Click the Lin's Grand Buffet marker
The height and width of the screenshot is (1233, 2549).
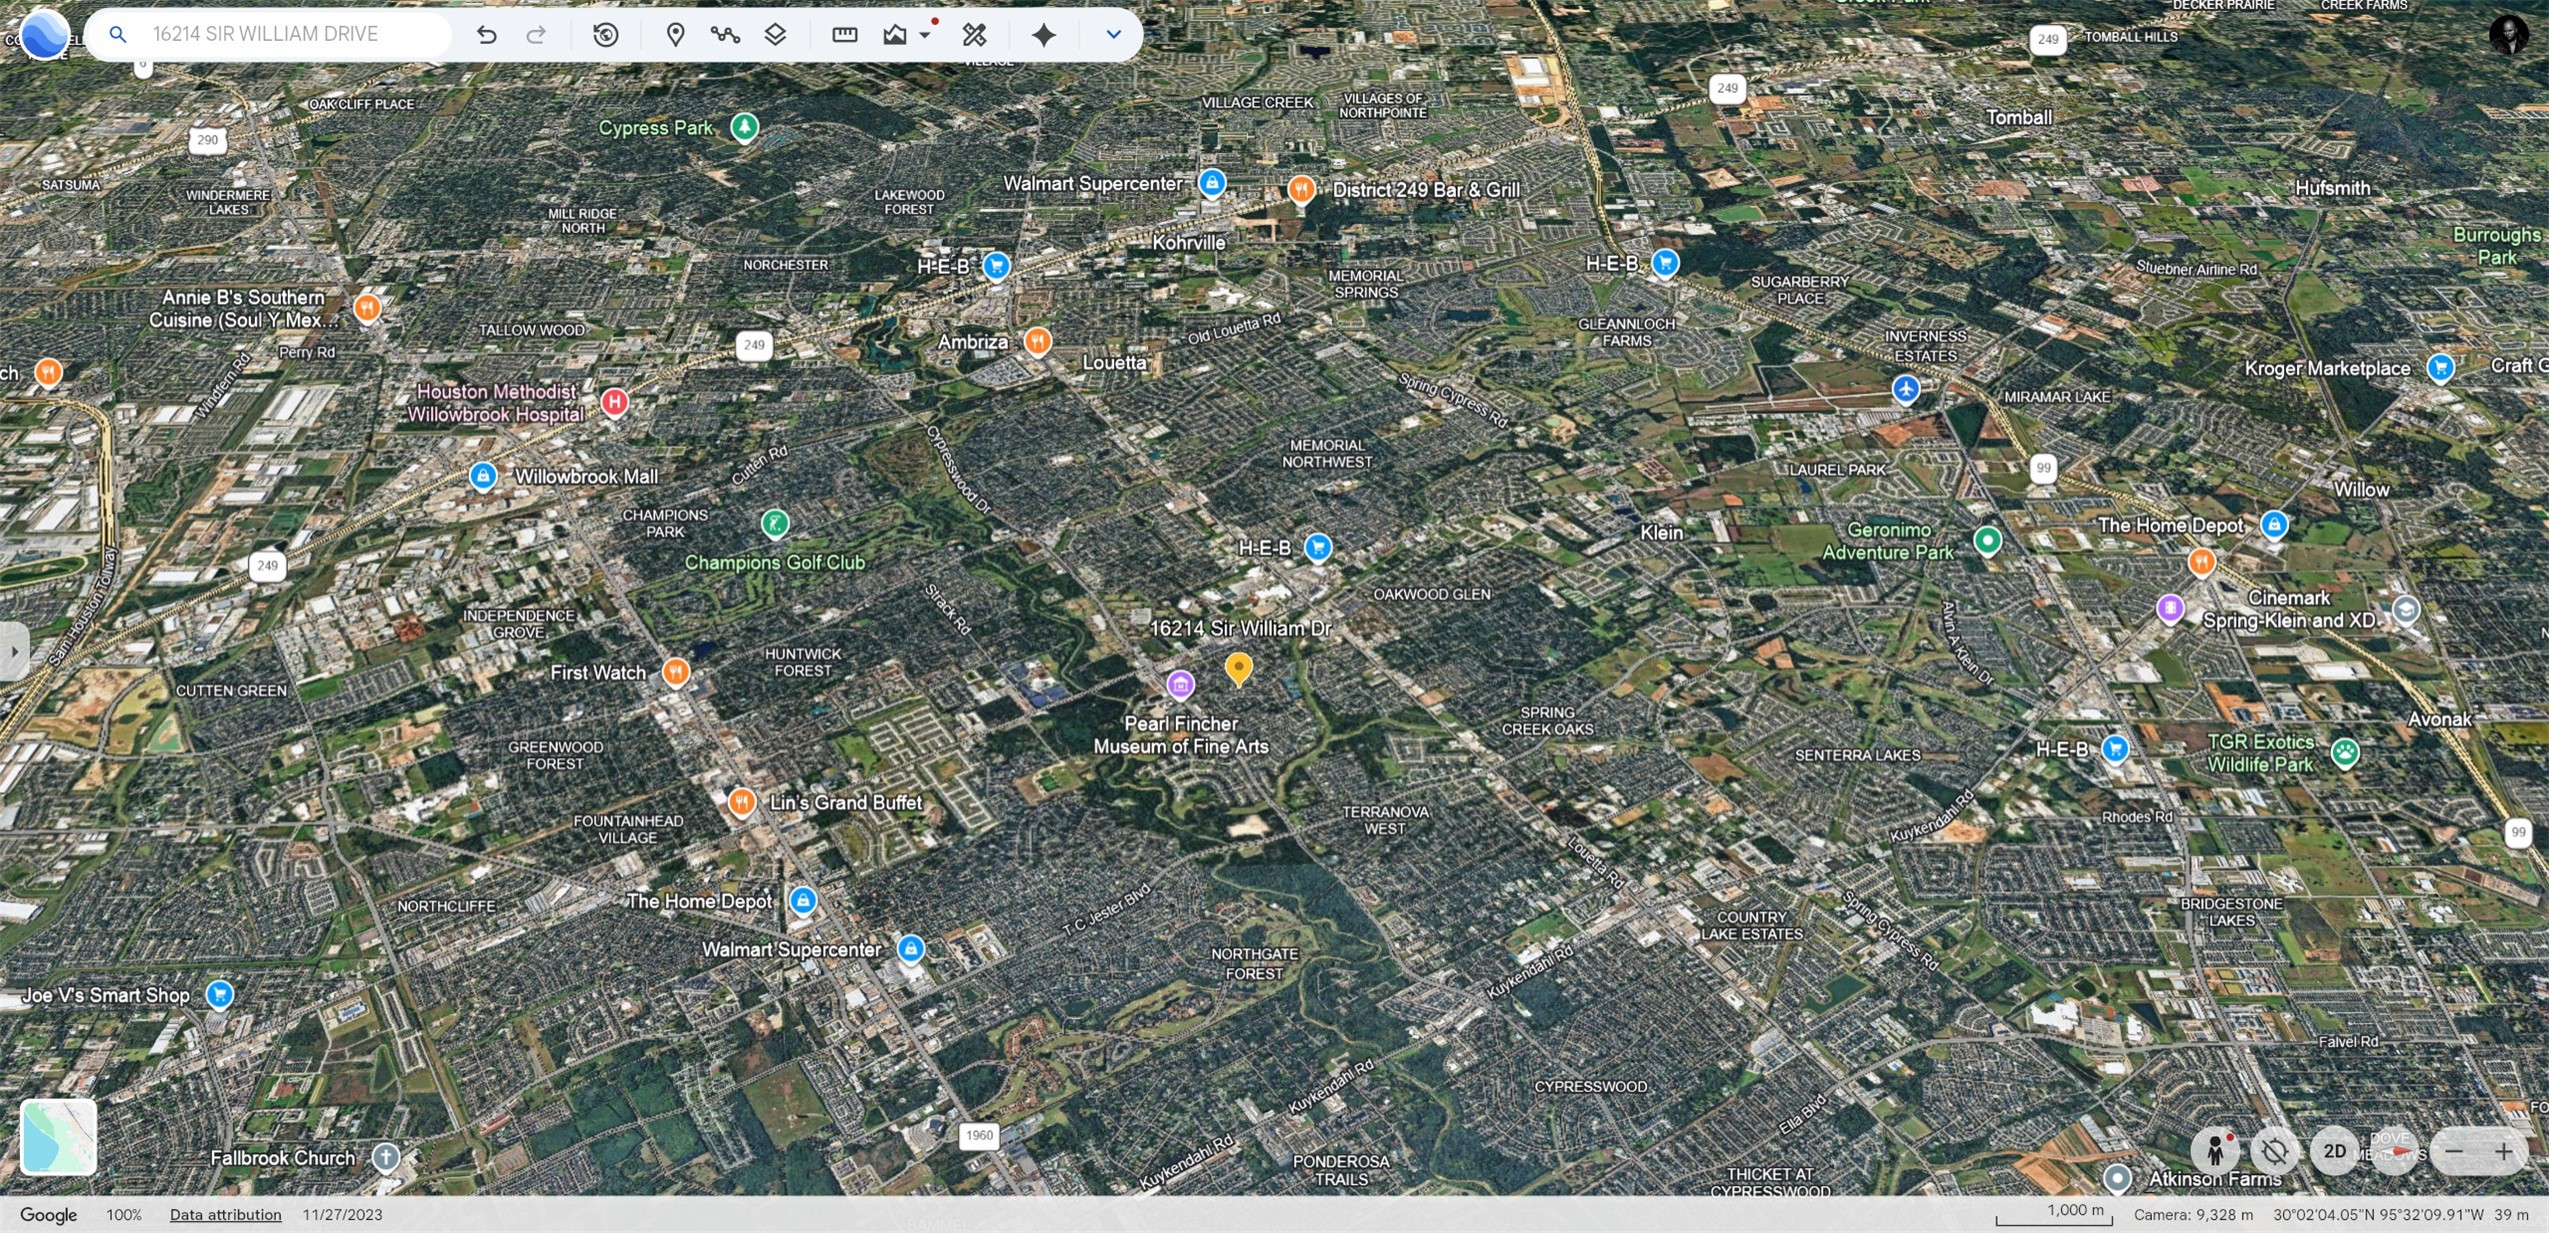click(x=741, y=802)
